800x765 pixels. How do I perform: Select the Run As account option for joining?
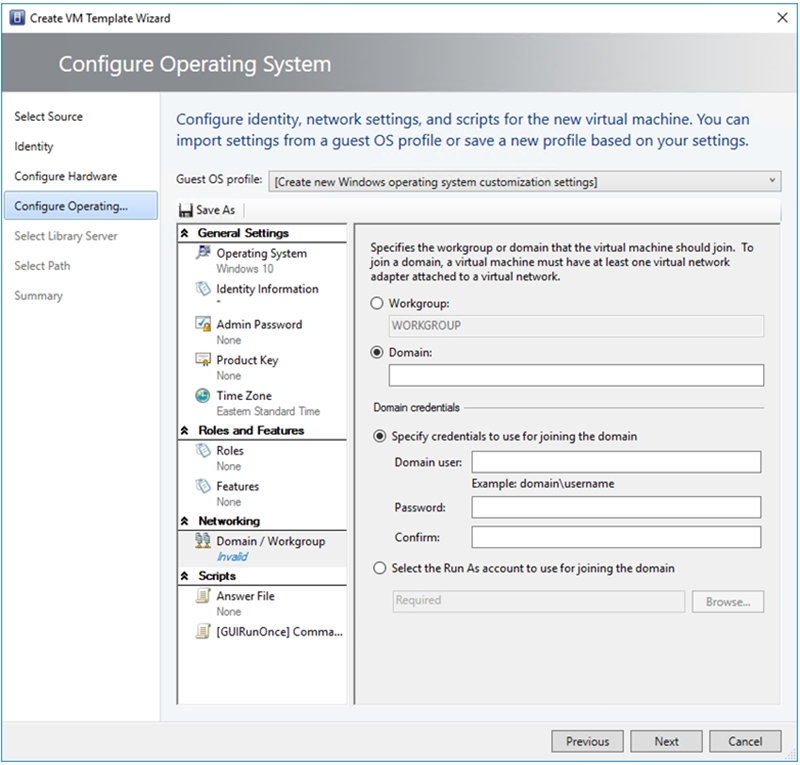click(380, 567)
